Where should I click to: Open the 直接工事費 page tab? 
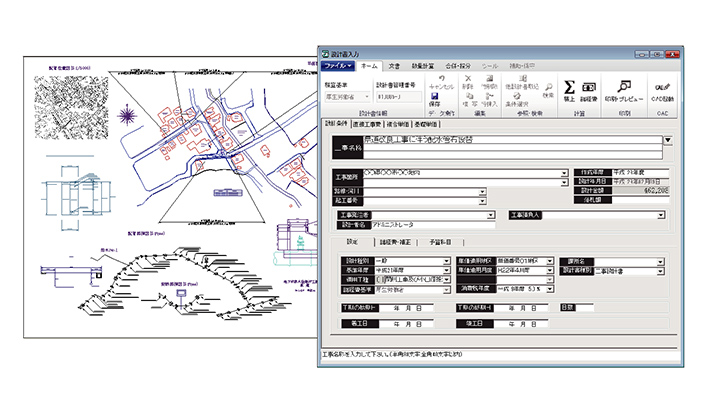[367, 124]
